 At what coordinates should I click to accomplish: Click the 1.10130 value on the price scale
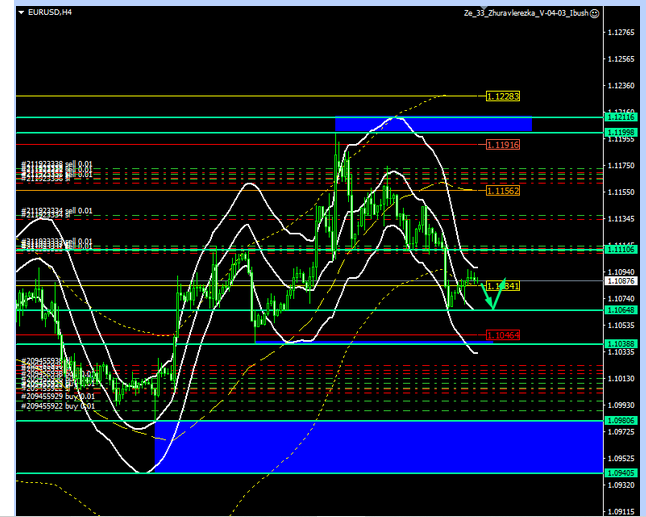pyautogui.click(x=621, y=379)
